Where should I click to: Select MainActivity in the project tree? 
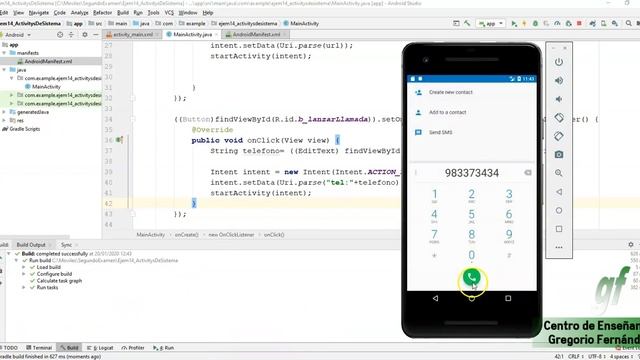(x=46, y=87)
